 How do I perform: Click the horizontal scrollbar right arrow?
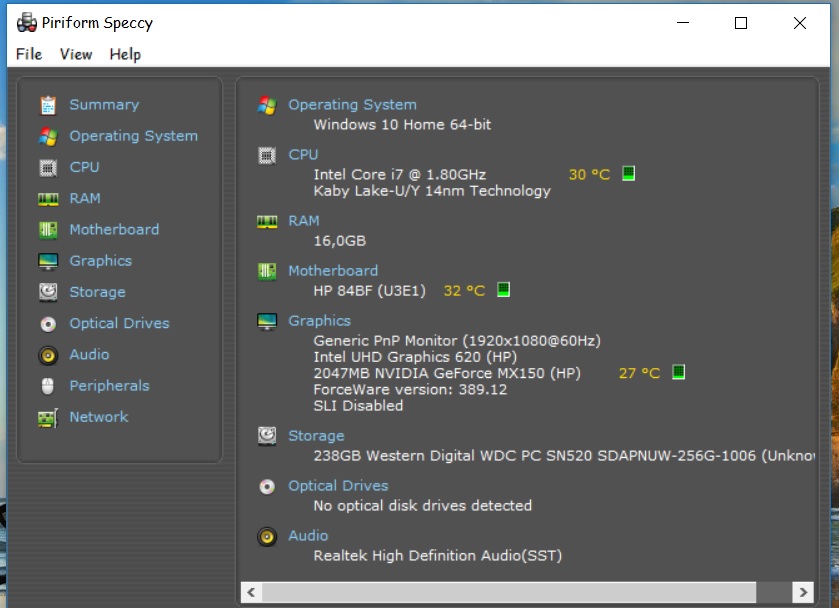[803, 592]
